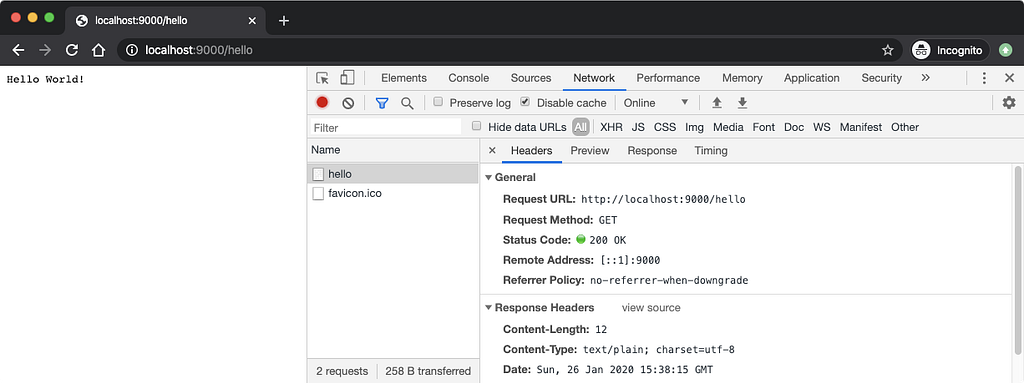Open the Online throttling dropdown
Image resolution: width=1024 pixels, height=383 pixels.
pos(656,103)
